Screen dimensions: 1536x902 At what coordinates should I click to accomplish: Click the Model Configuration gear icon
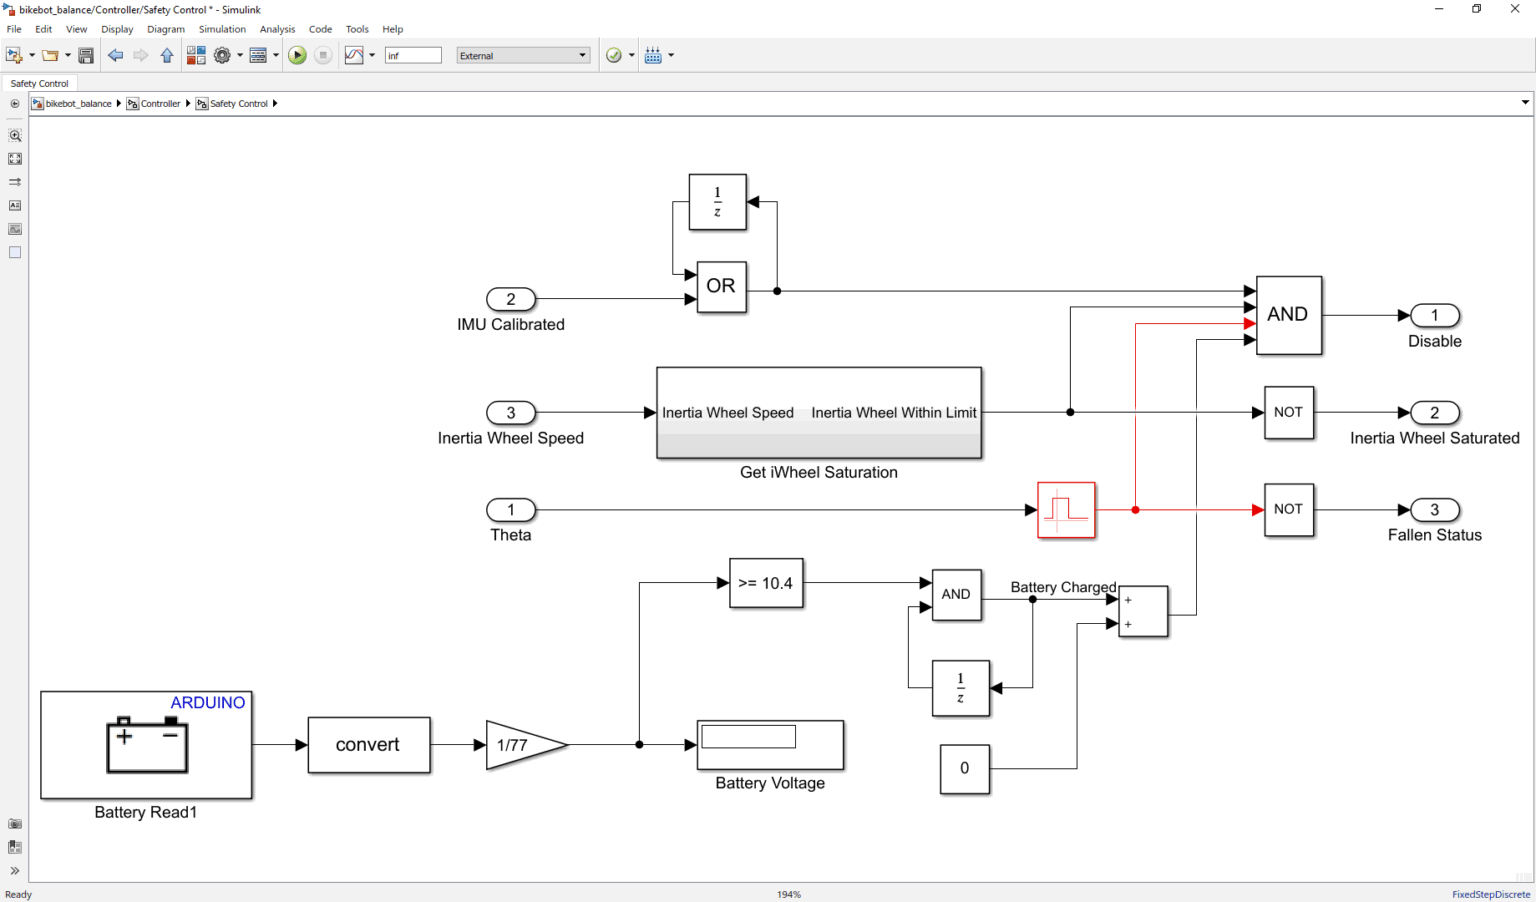coord(222,56)
